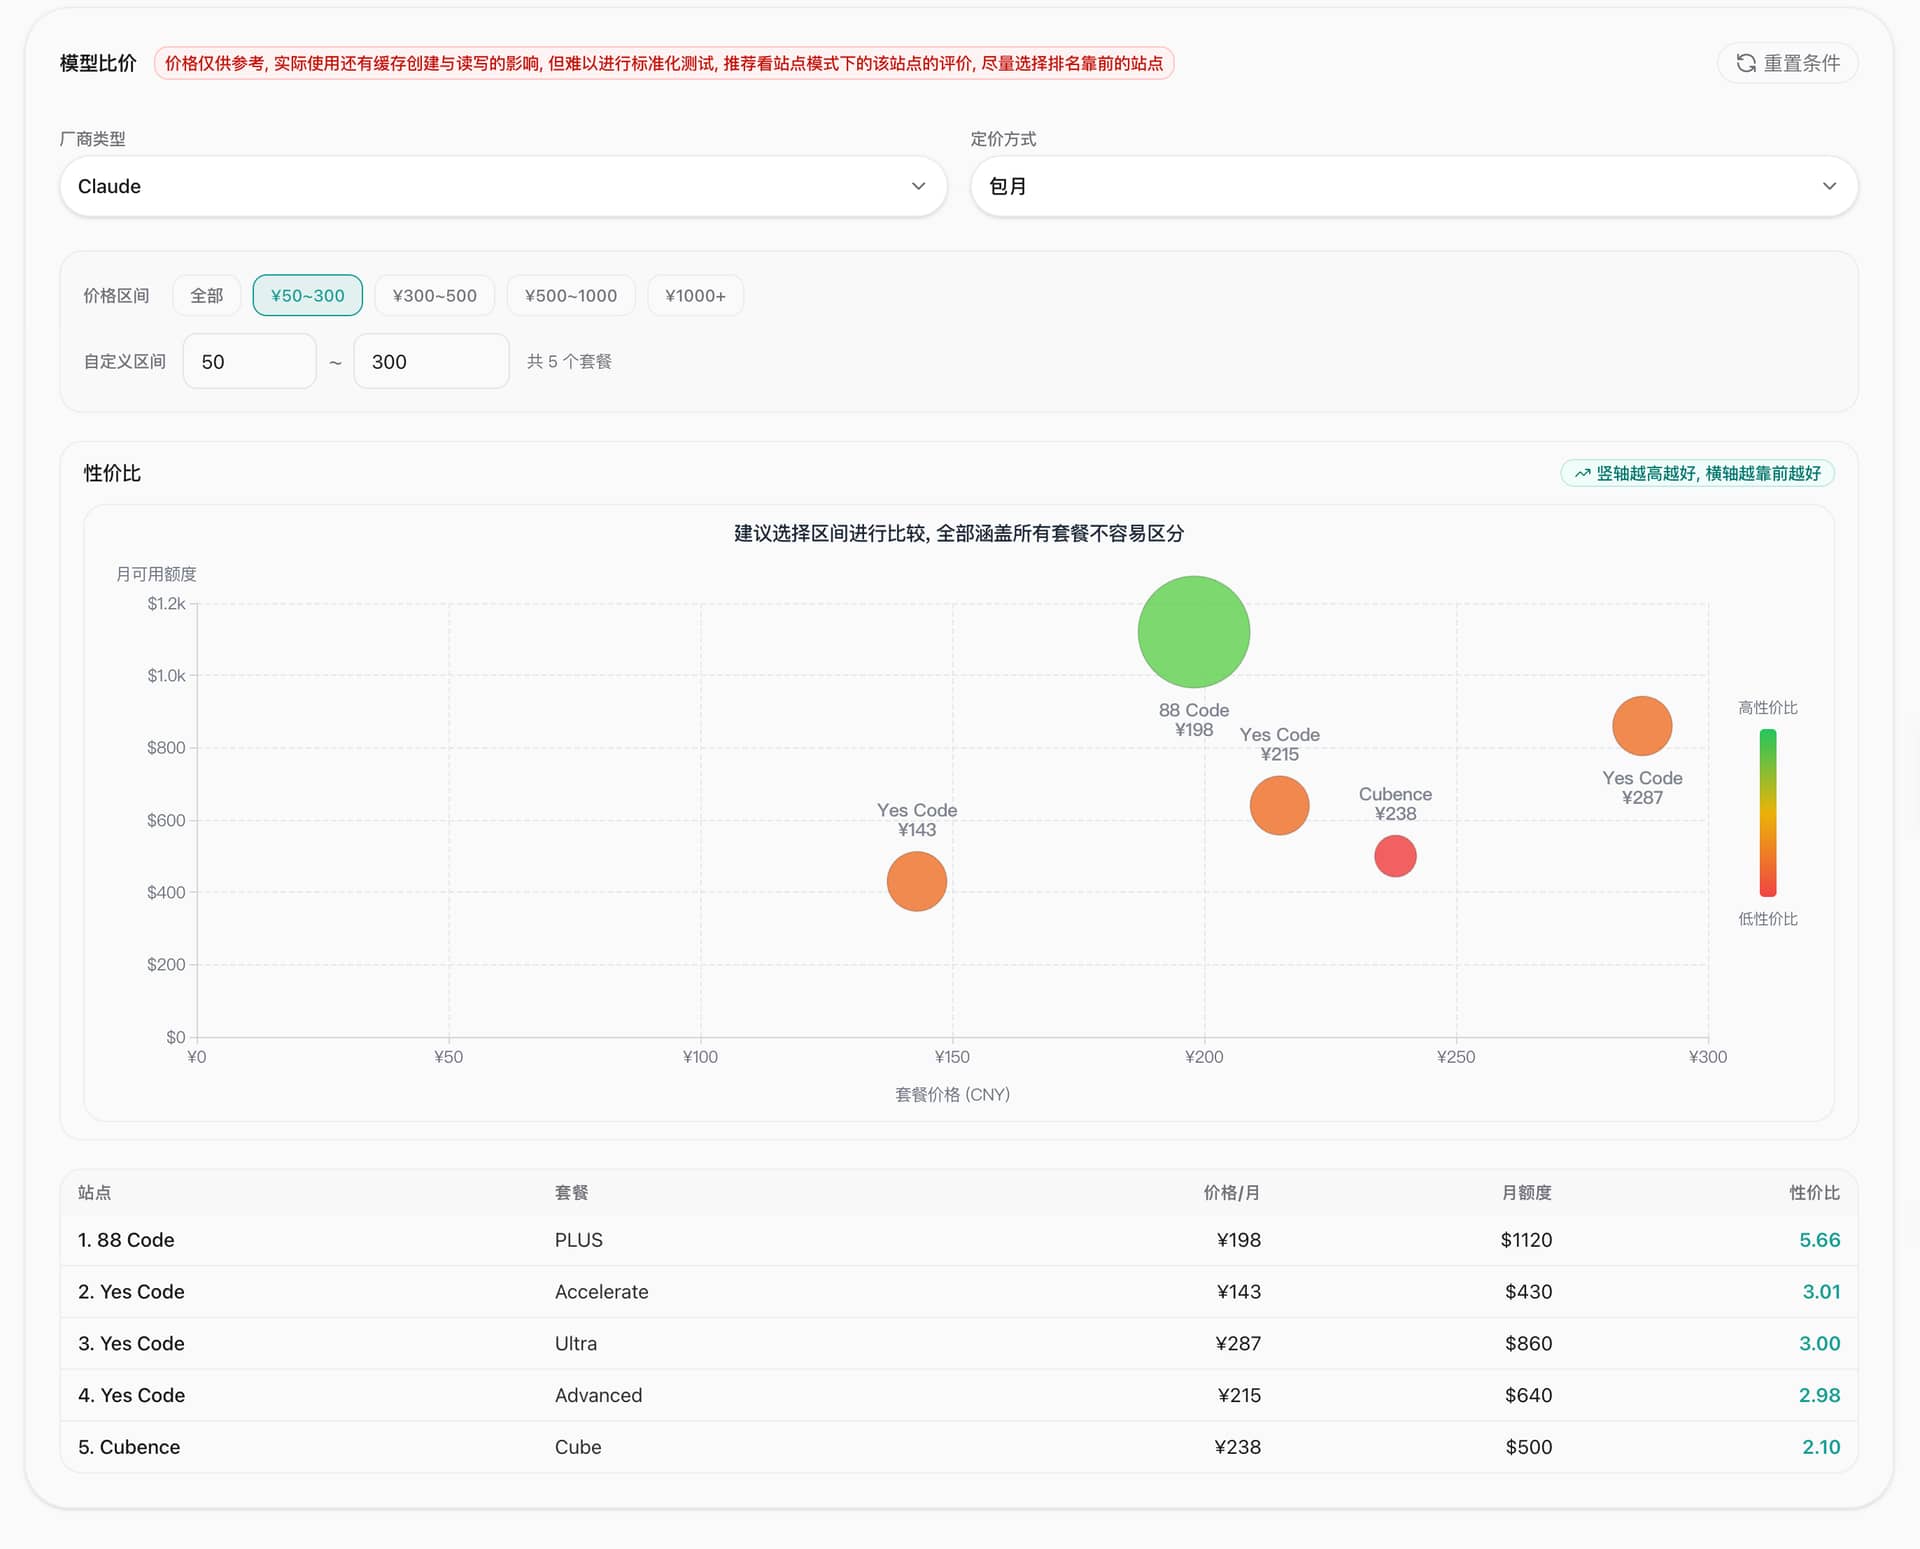Viewport: 1920px width, 1549px height.
Task: Open the 厂商类型 Claude dropdown
Action: (480, 186)
